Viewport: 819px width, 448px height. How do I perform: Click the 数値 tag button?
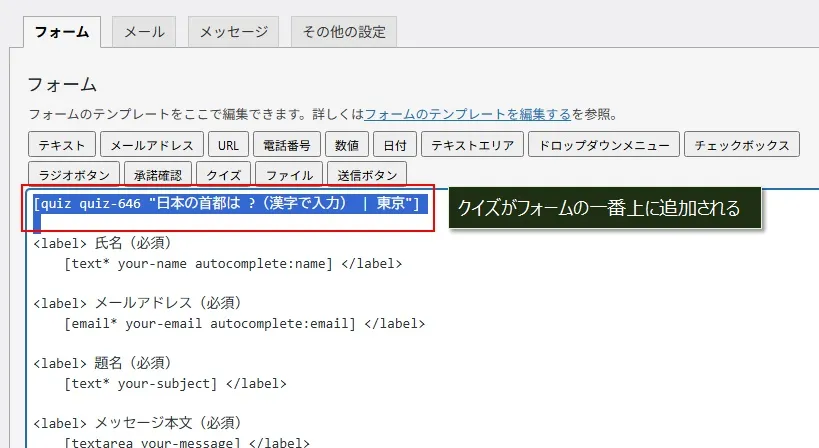click(x=347, y=145)
